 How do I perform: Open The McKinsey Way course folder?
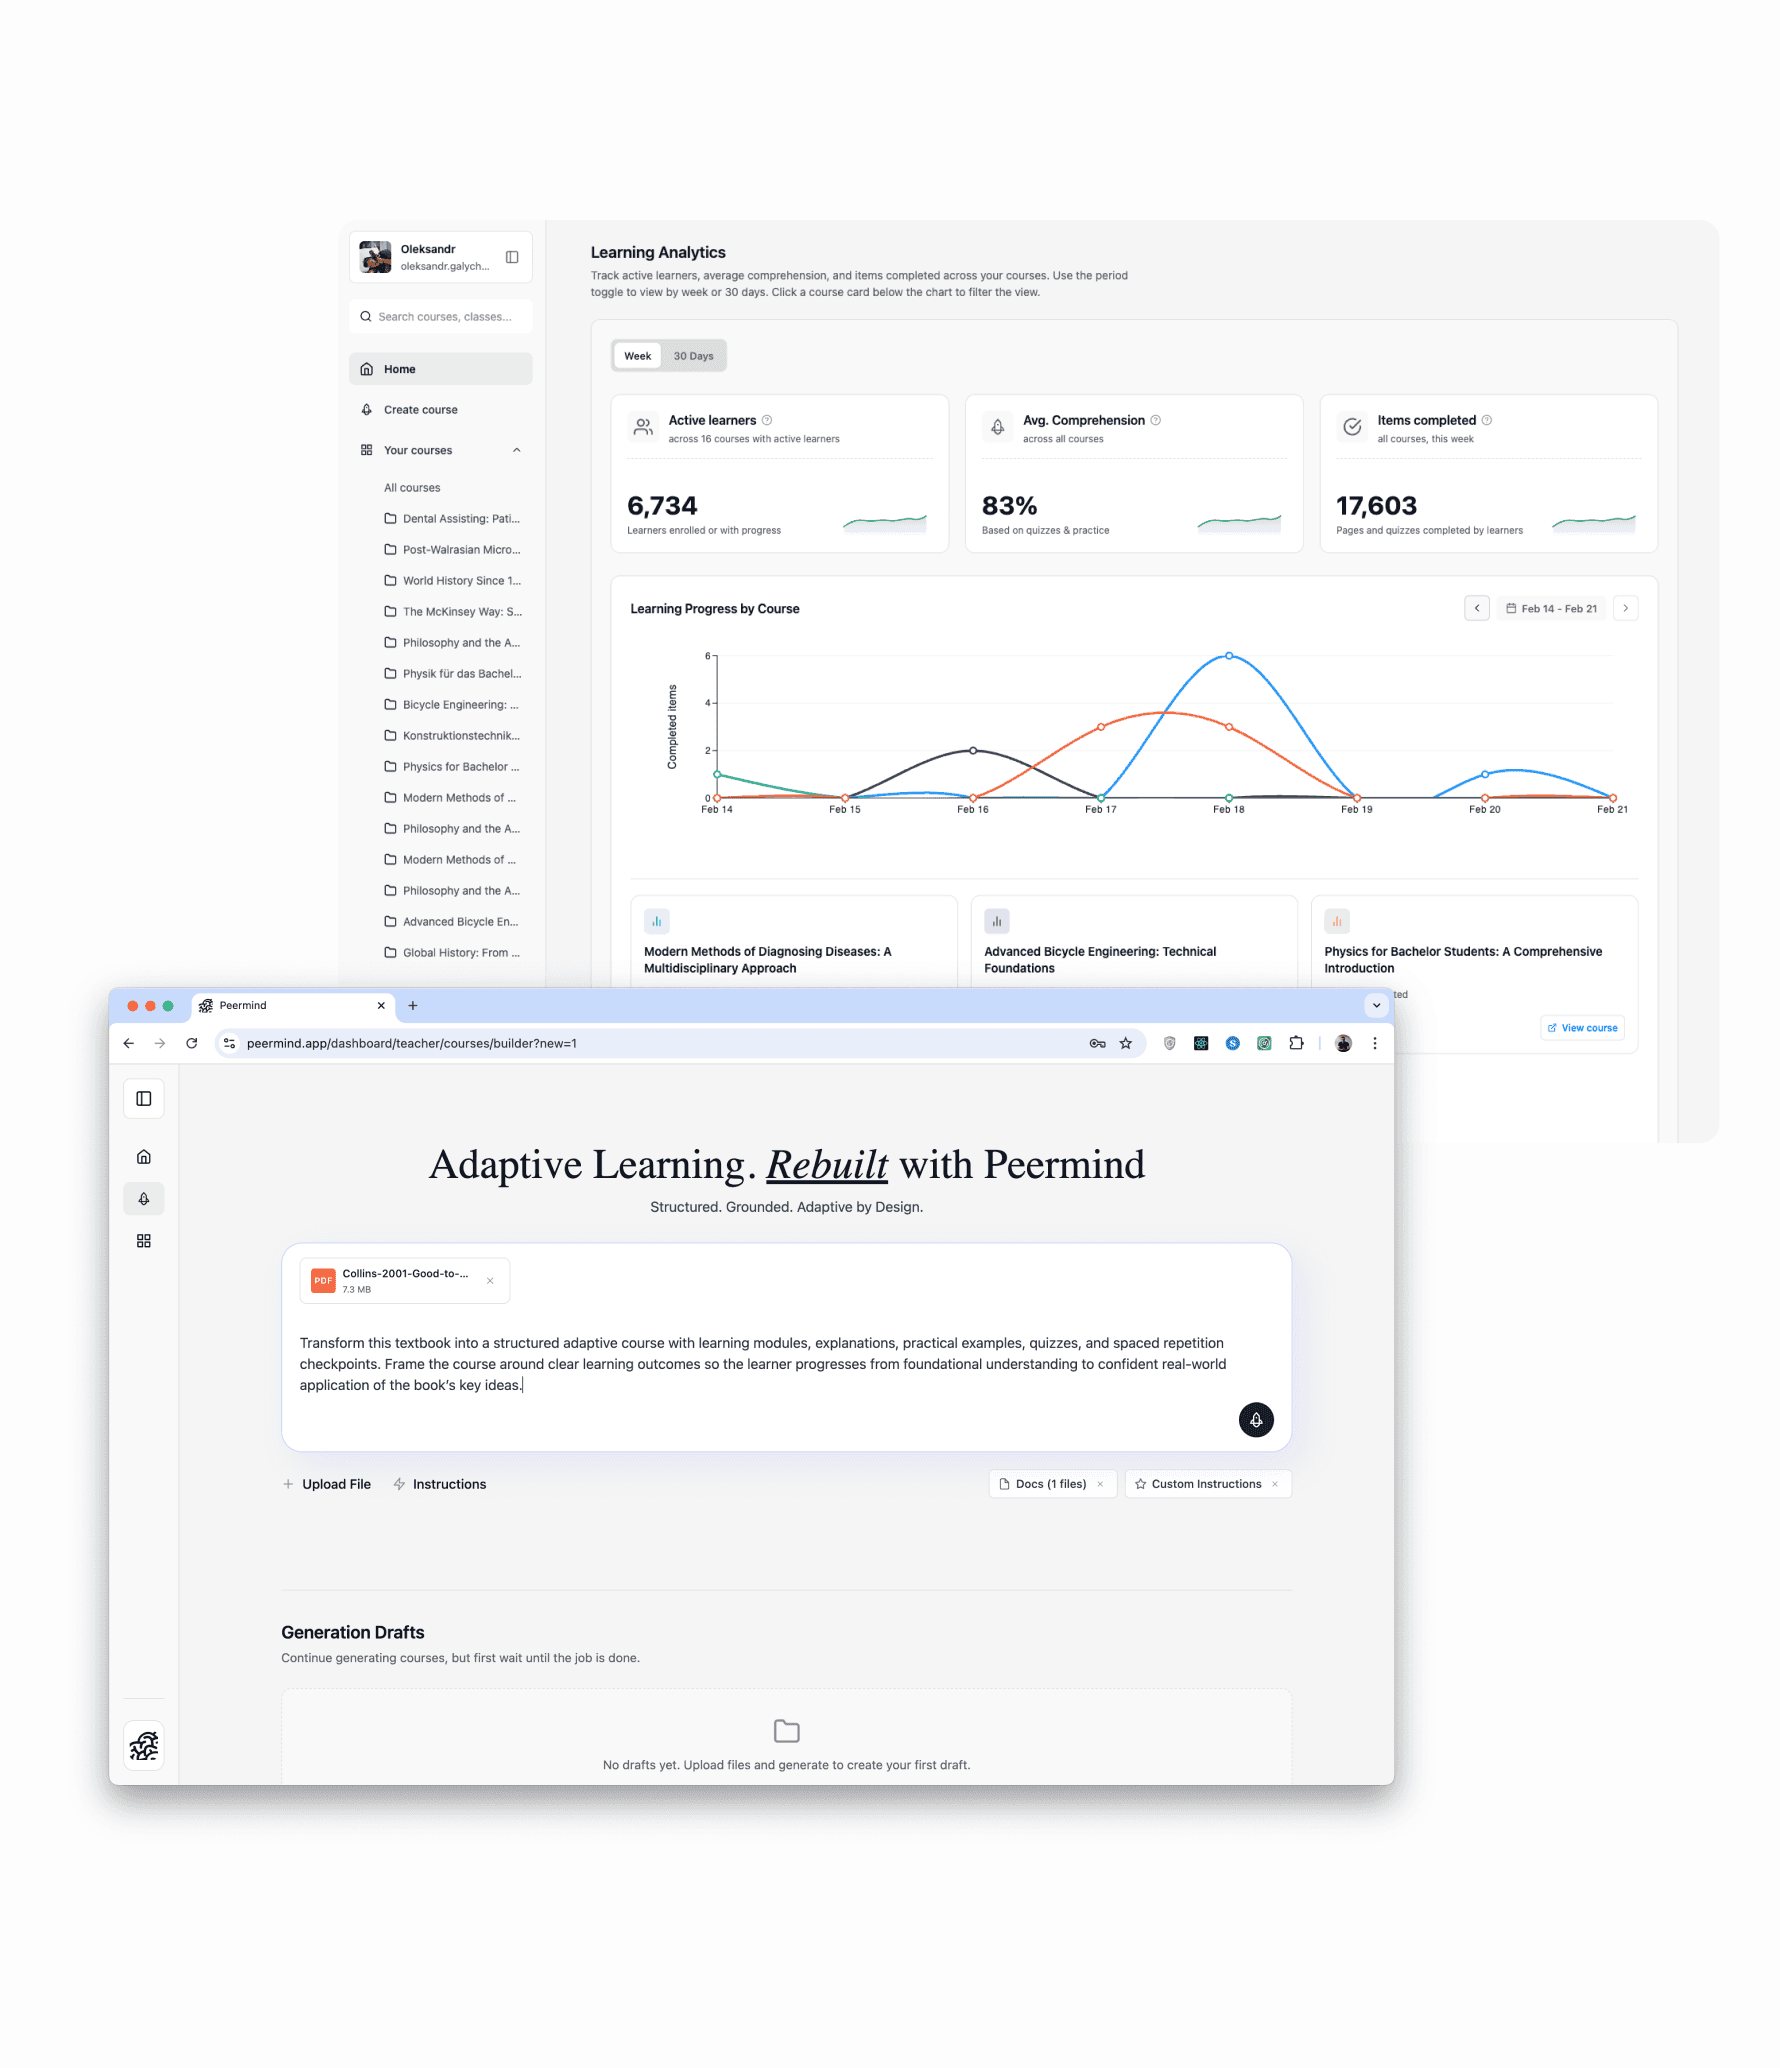point(452,612)
